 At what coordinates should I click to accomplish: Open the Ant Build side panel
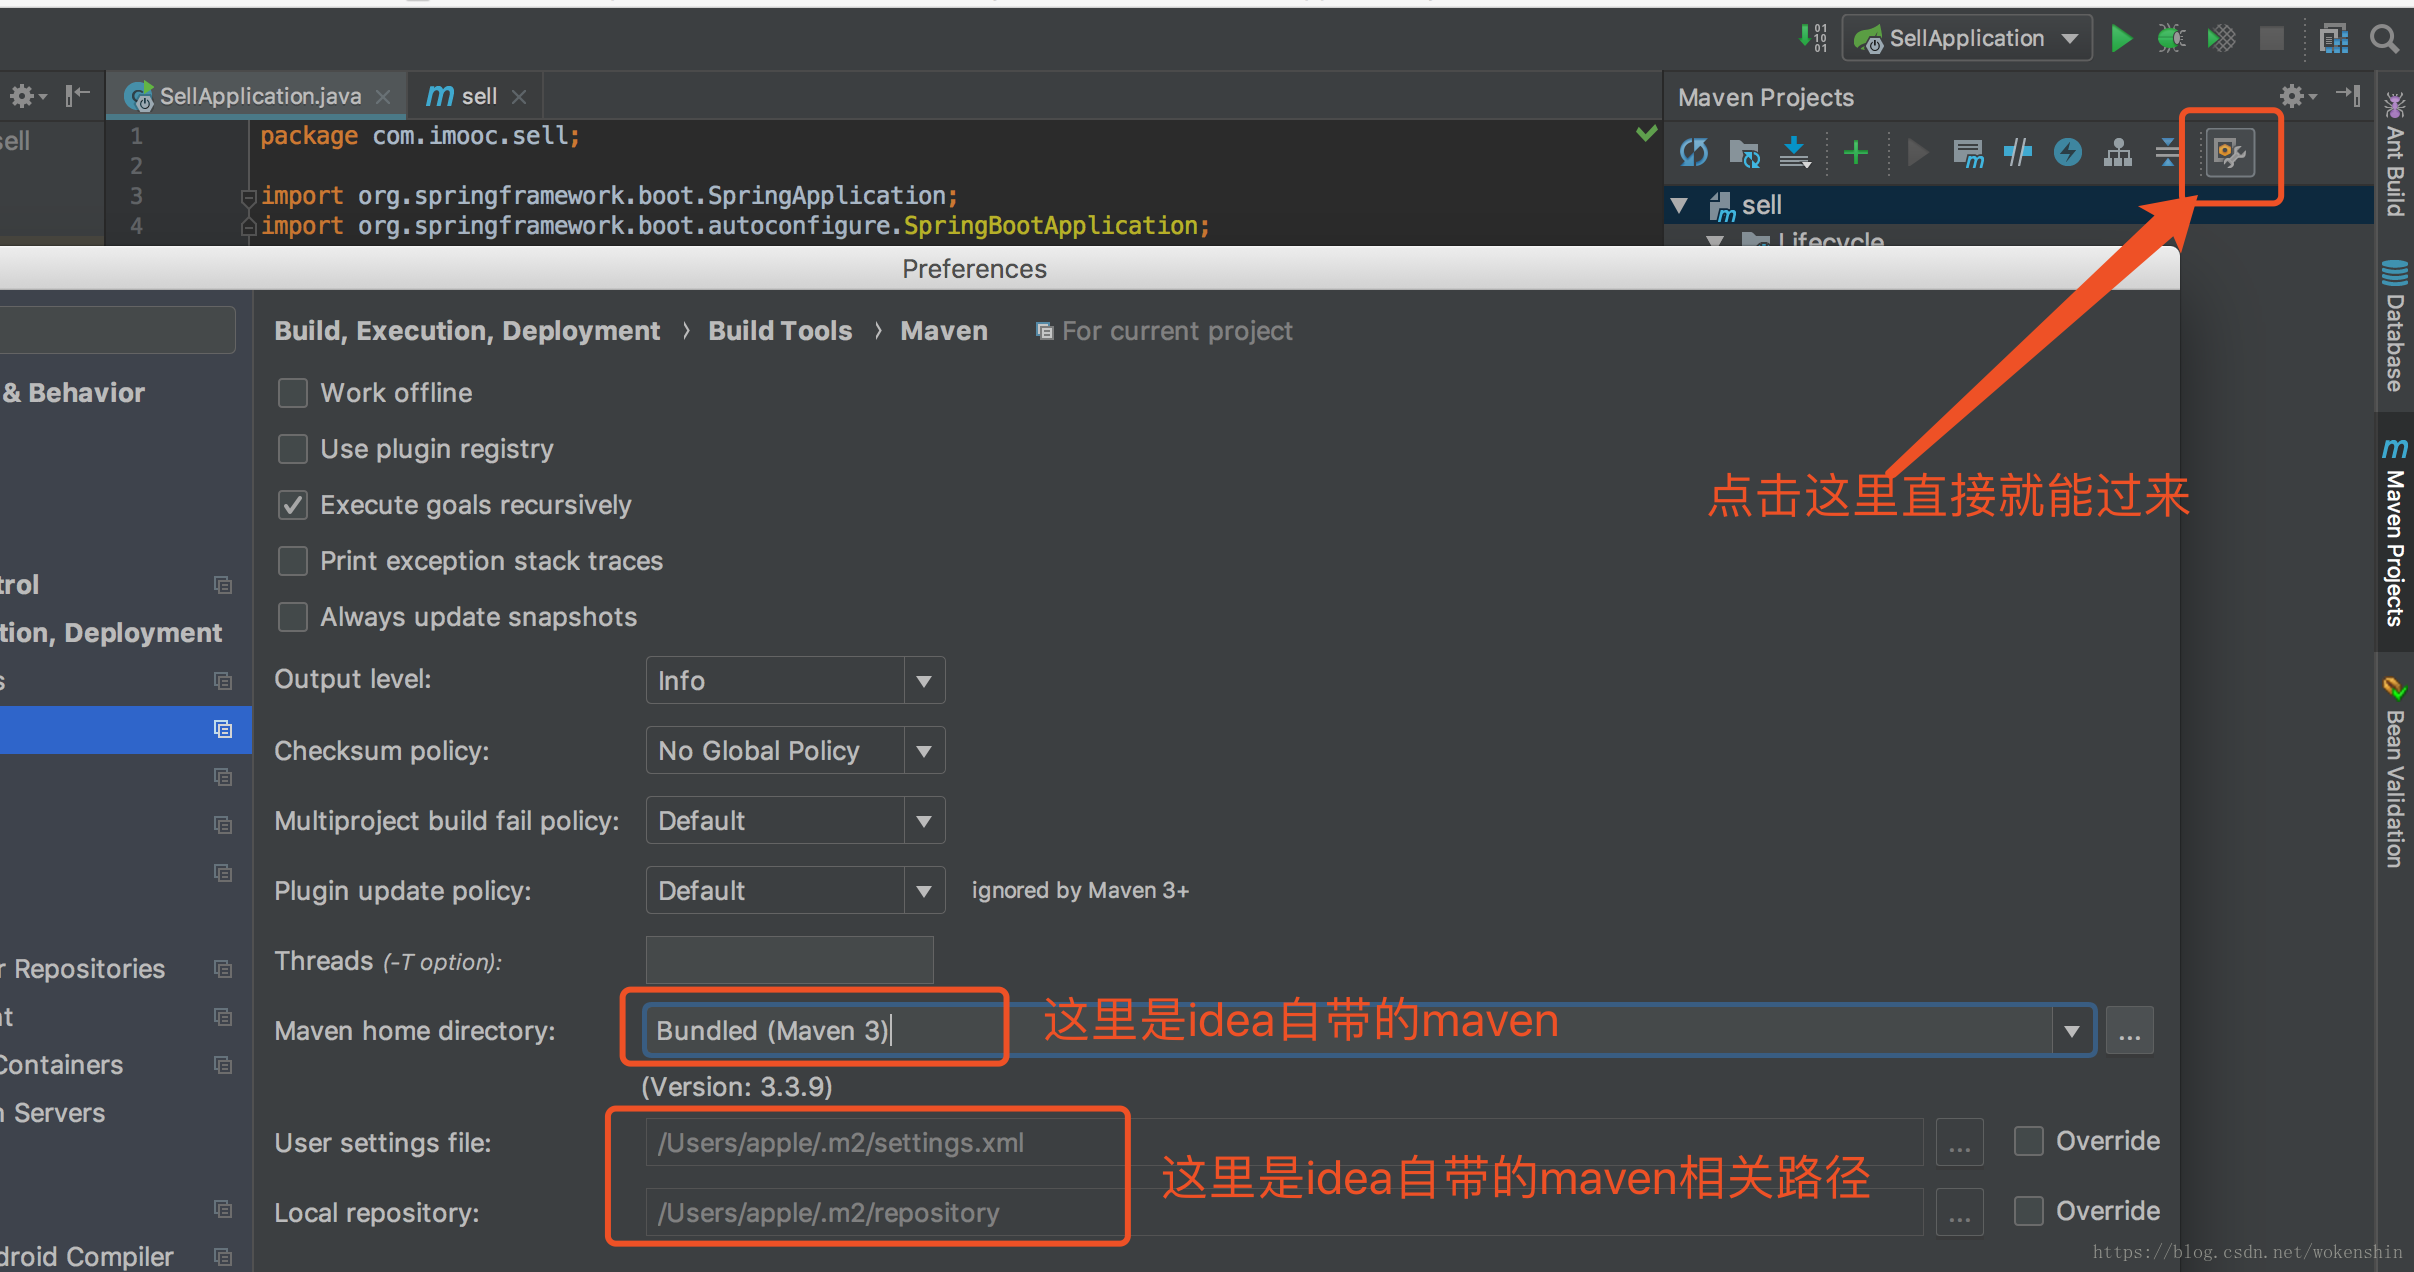pos(2395,155)
